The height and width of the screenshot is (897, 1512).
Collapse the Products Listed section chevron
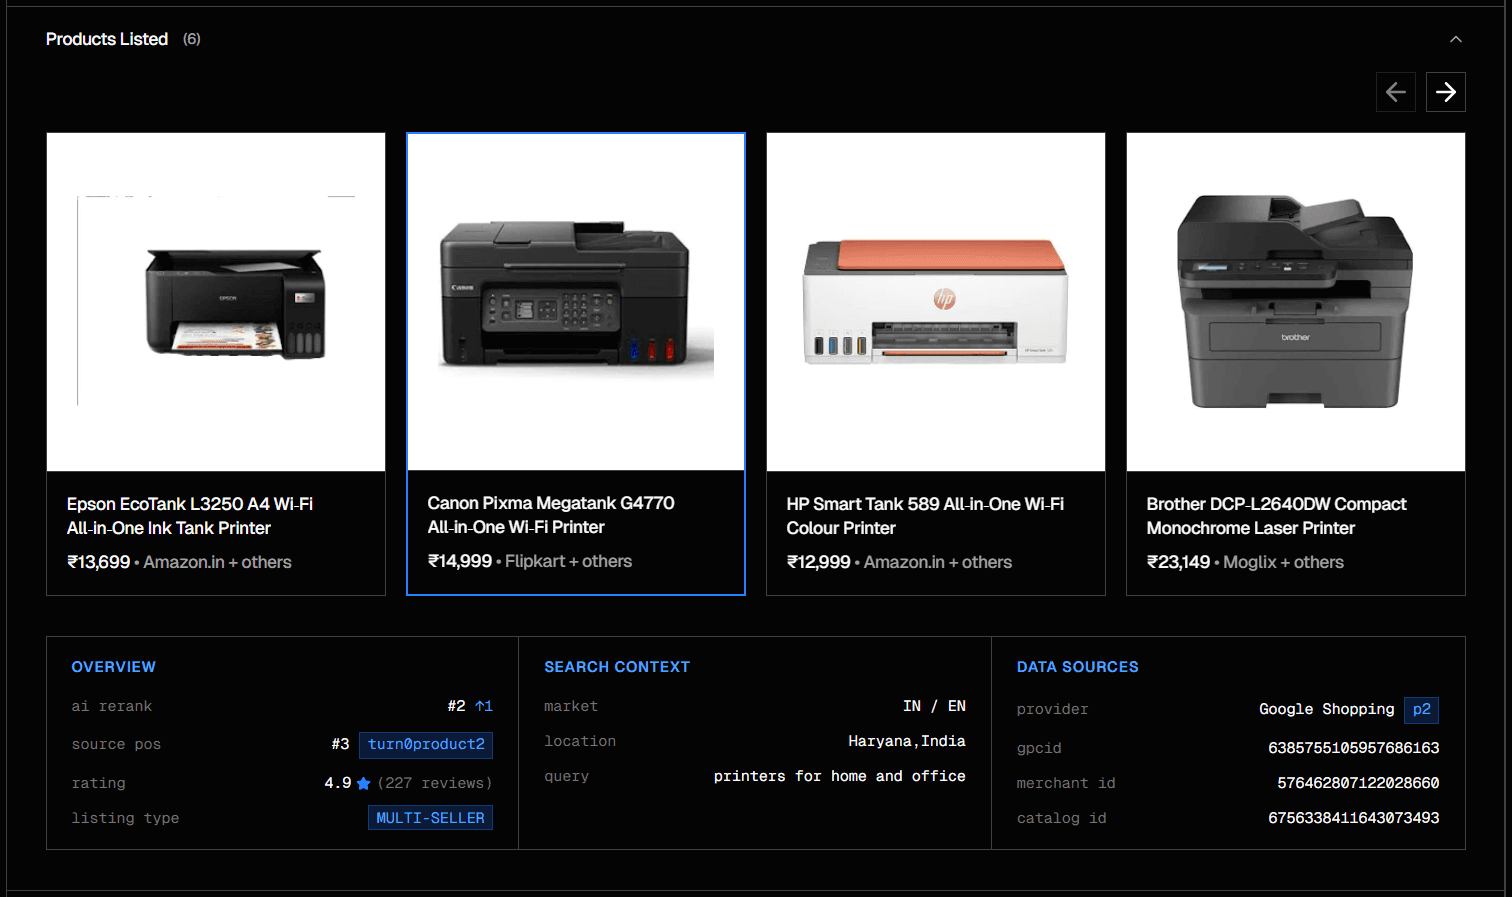(x=1456, y=39)
